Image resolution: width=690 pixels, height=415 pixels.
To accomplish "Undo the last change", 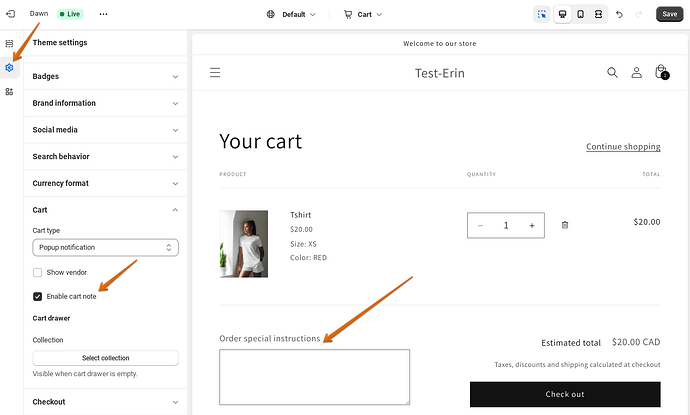I will click(620, 15).
